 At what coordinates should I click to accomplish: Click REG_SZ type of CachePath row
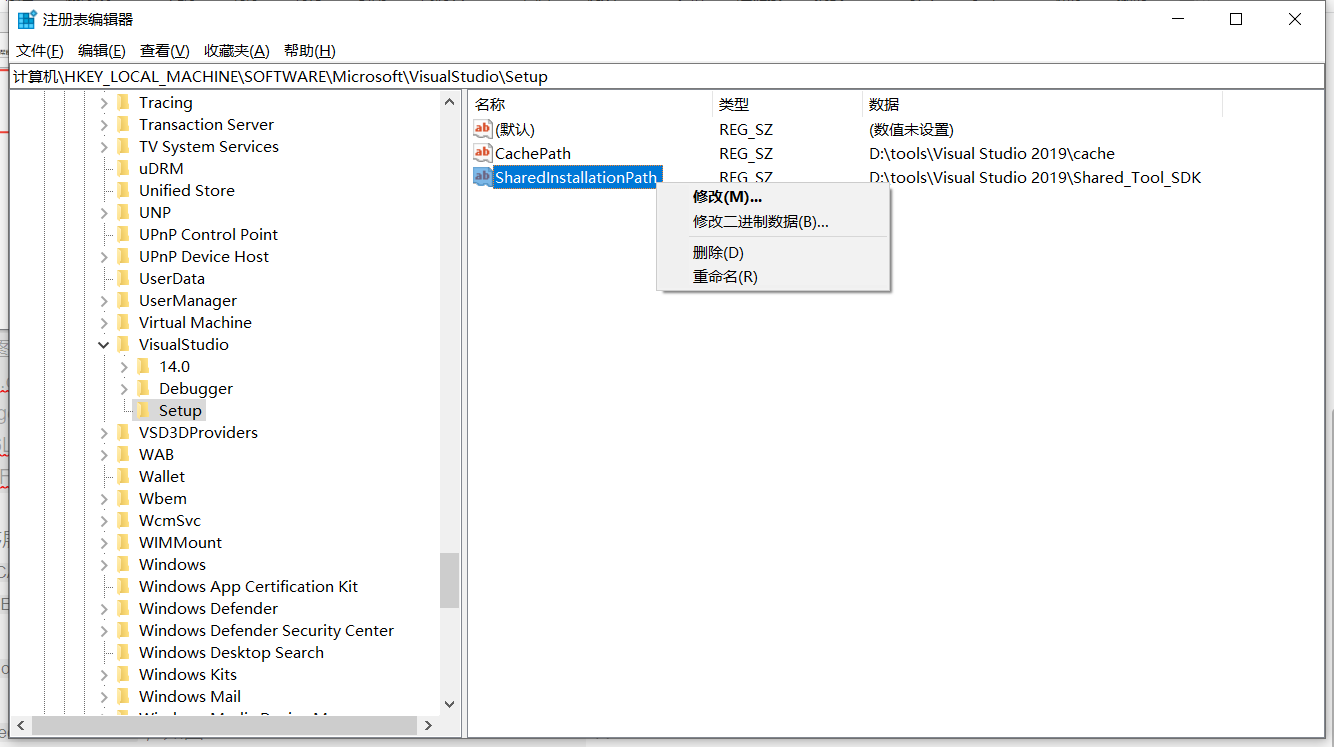[x=746, y=153]
